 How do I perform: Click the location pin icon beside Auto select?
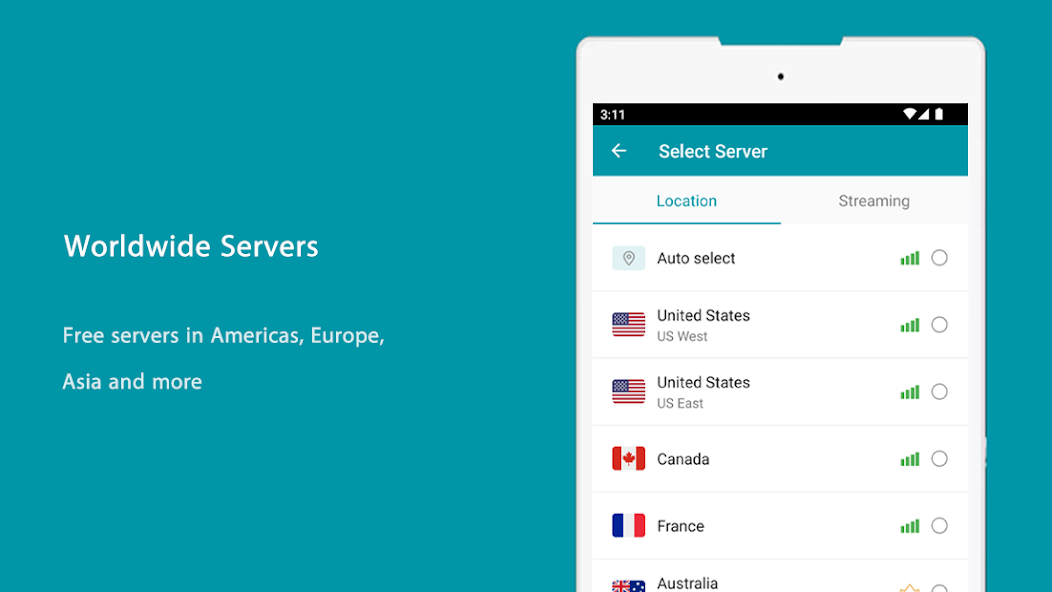628,257
